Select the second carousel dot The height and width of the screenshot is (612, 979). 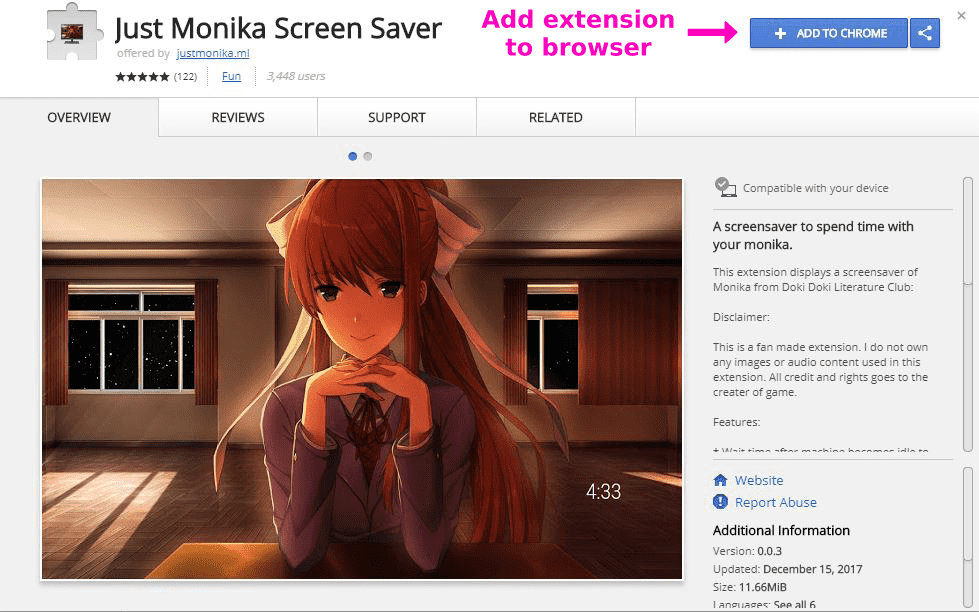(x=368, y=156)
